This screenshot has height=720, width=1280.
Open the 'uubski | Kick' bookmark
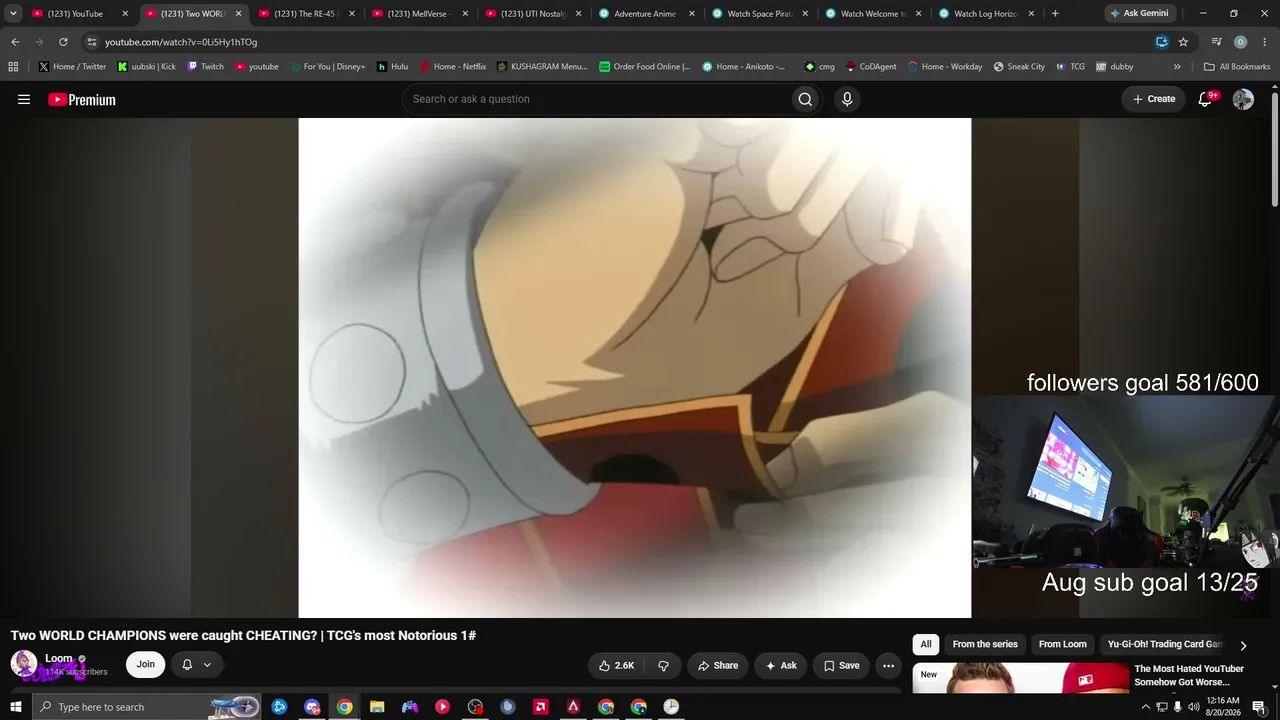pyautogui.click(x=146, y=67)
